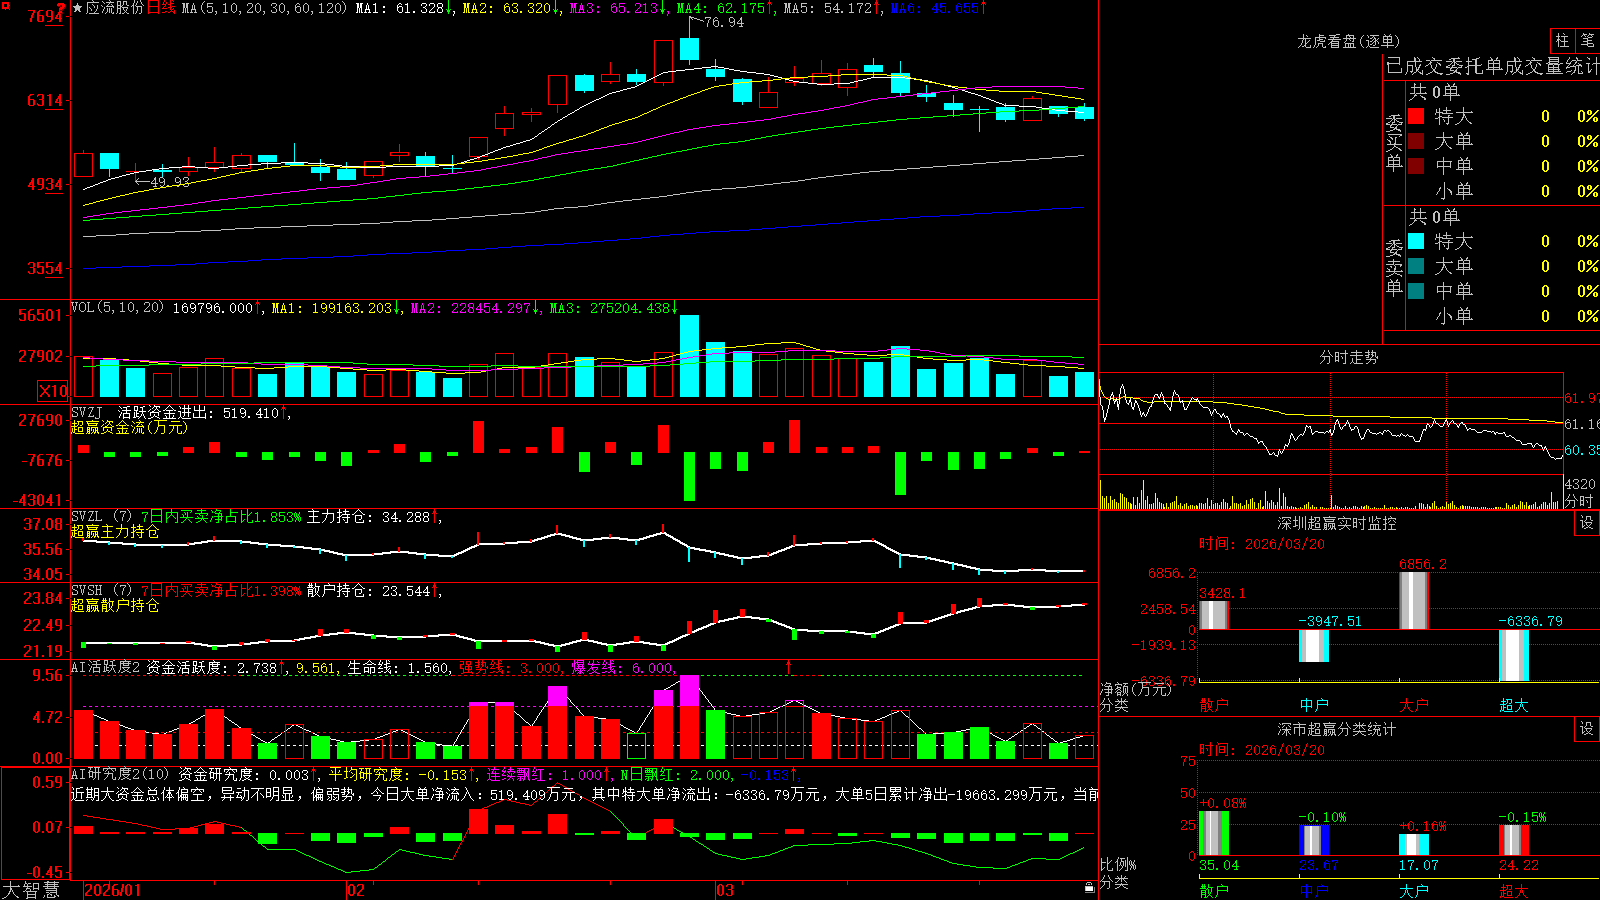Image resolution: width=1600 pixels, height=900 pixels.
Task: Click the 日线 period label
Action: (161, 8)
